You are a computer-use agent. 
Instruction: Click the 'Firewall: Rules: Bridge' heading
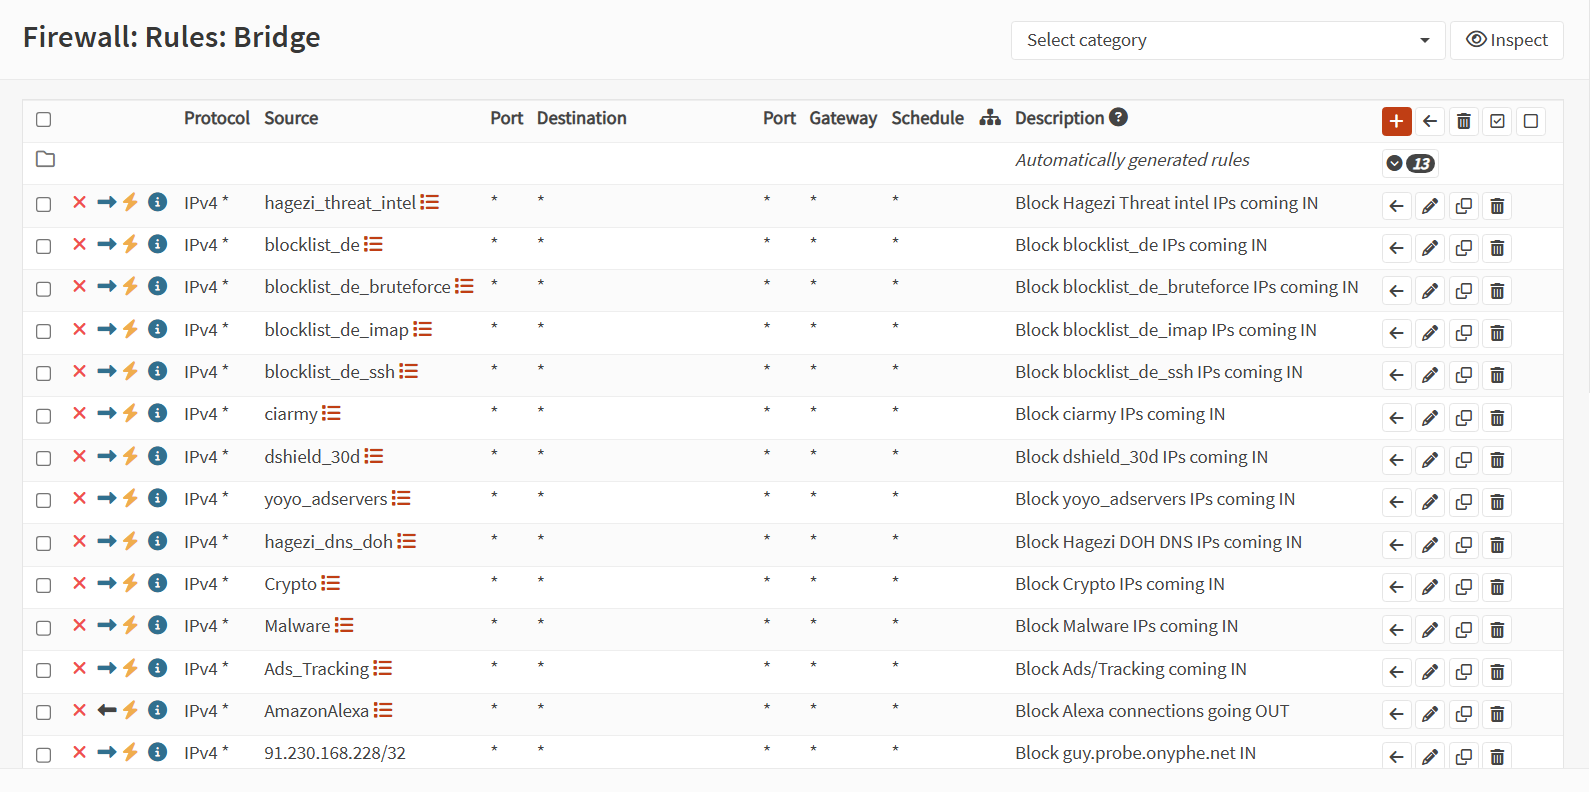[x=172, y=37]
